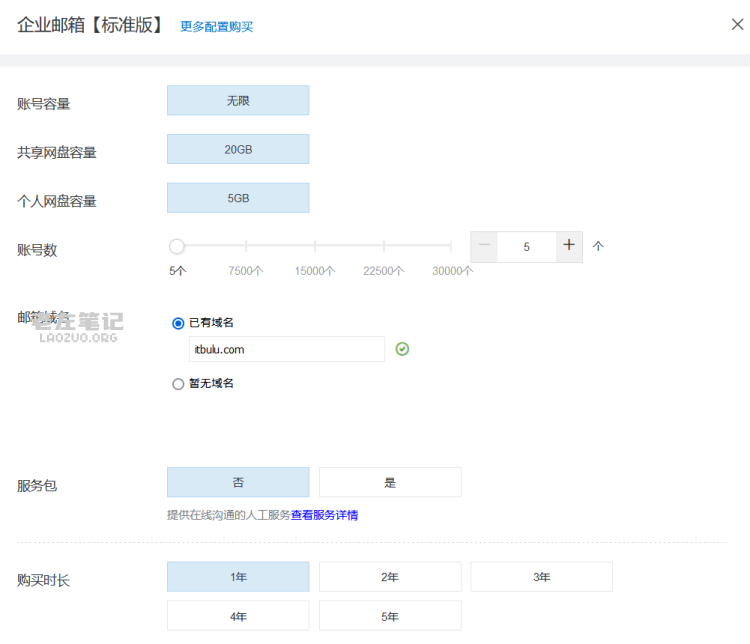Select 3年 purchase duration
750x644 pixels.
pos(541,577)
